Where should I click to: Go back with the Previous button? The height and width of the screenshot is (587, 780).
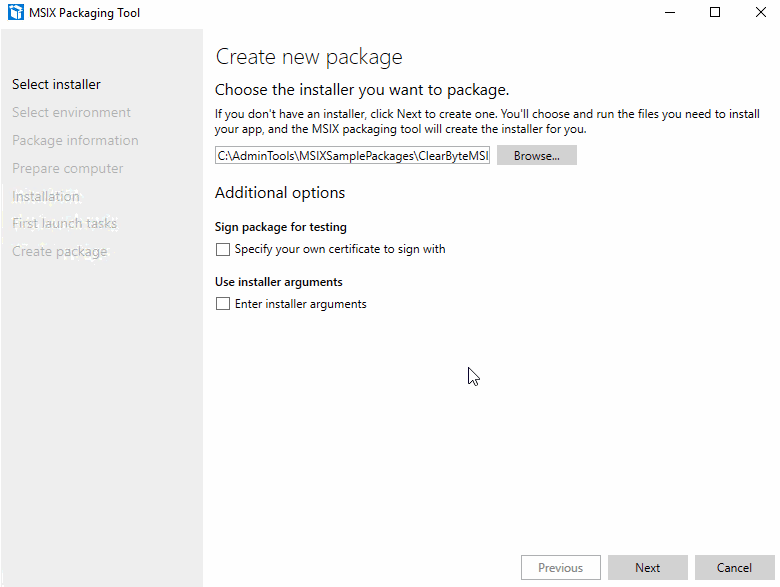pyautogui.click(x=561, y=568)
